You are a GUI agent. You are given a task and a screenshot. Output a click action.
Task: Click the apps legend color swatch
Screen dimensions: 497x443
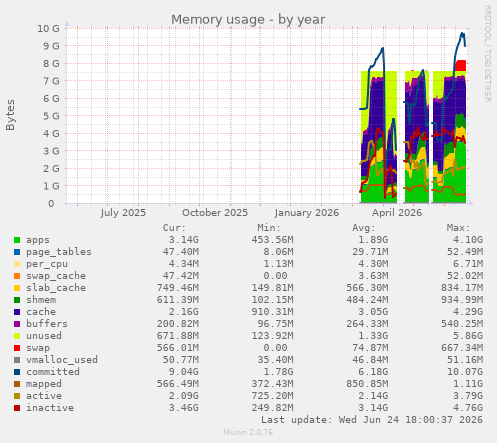tap(17, 240)
